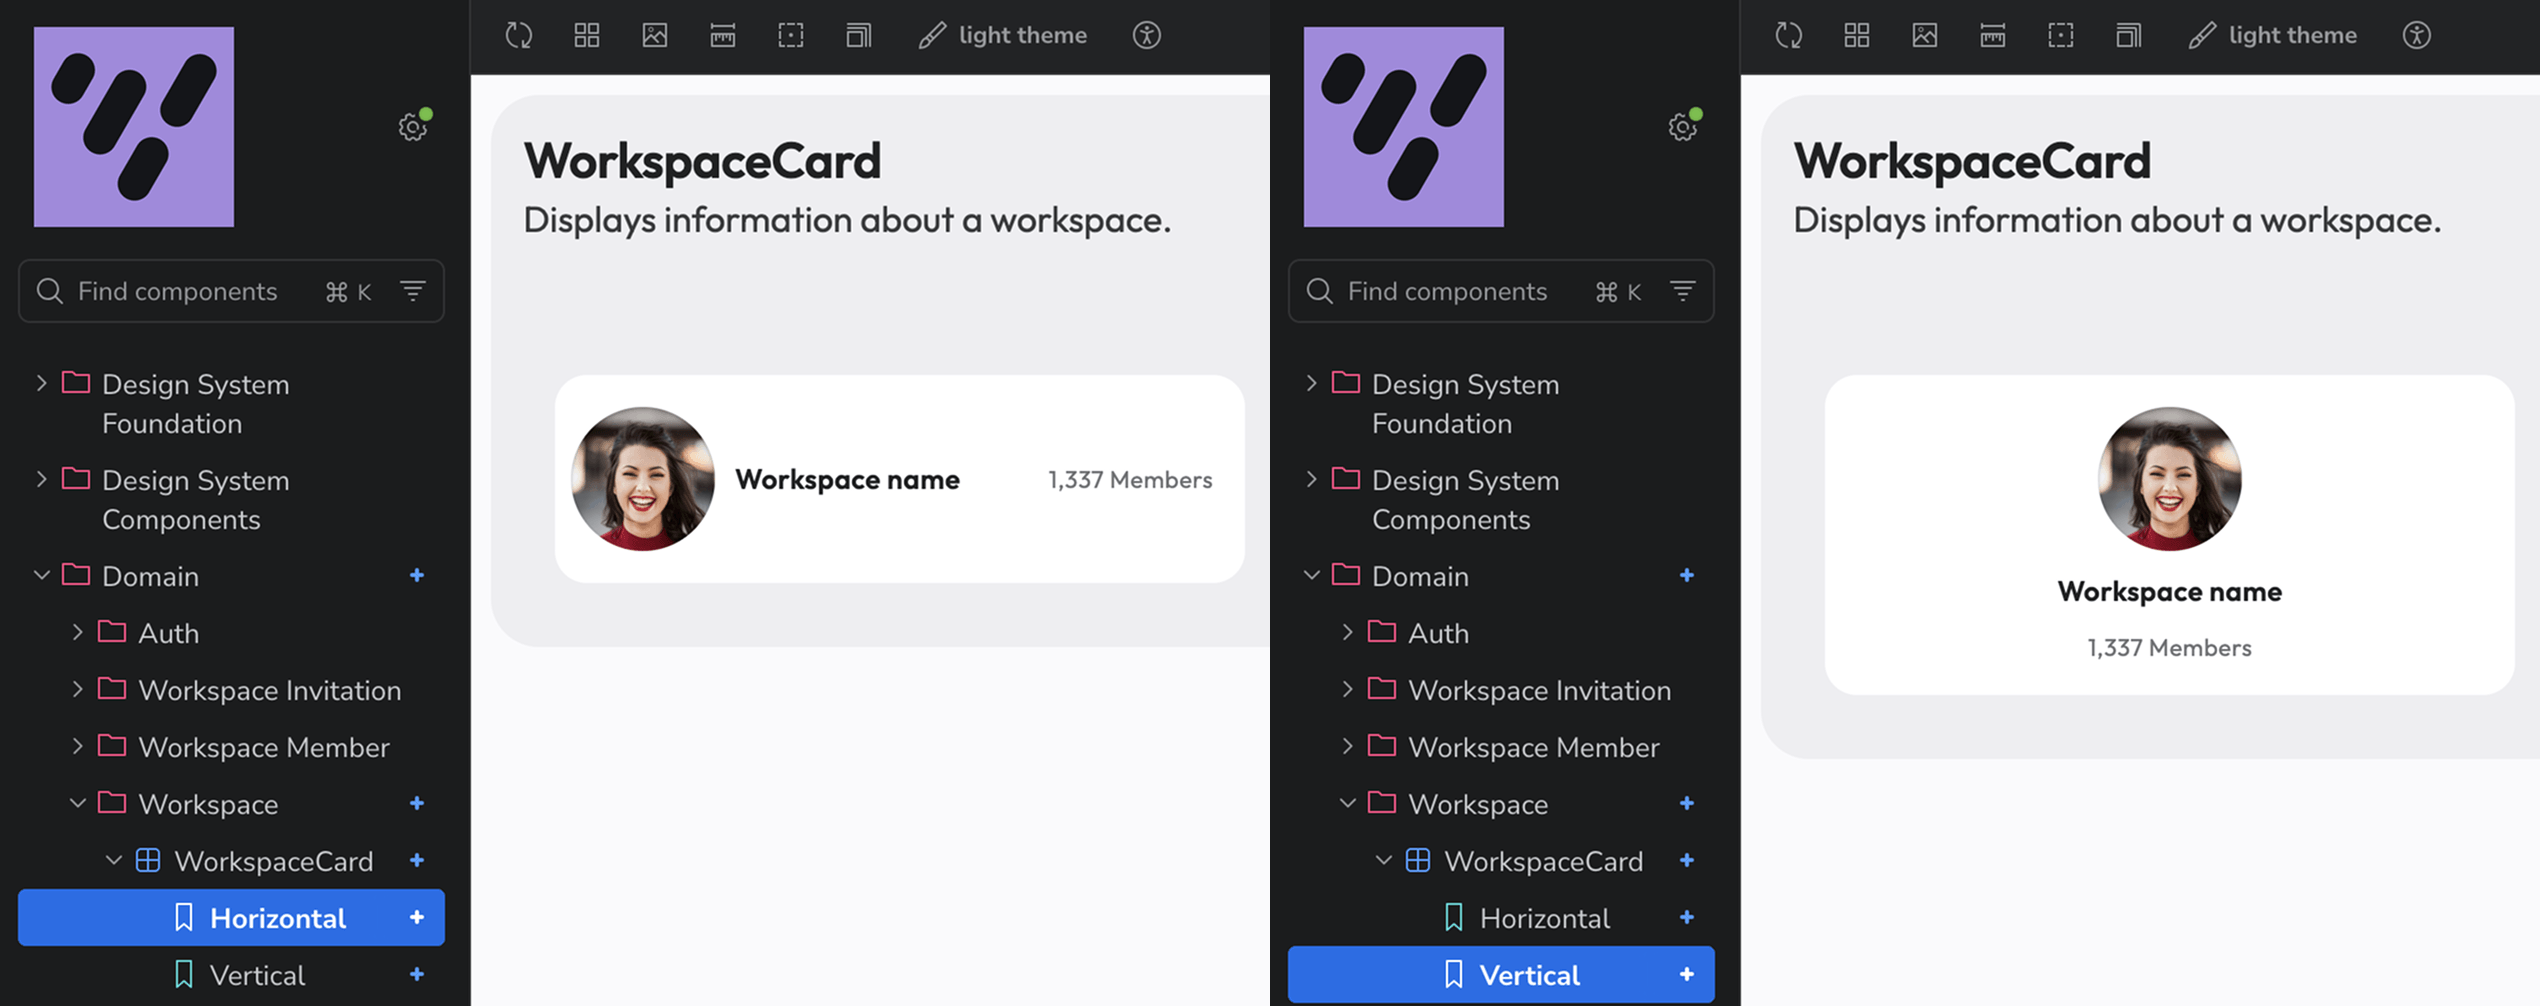2540x1006 pixels.
Task: Click the remount/sync icon in left toolbar
Action: [518, 35]
